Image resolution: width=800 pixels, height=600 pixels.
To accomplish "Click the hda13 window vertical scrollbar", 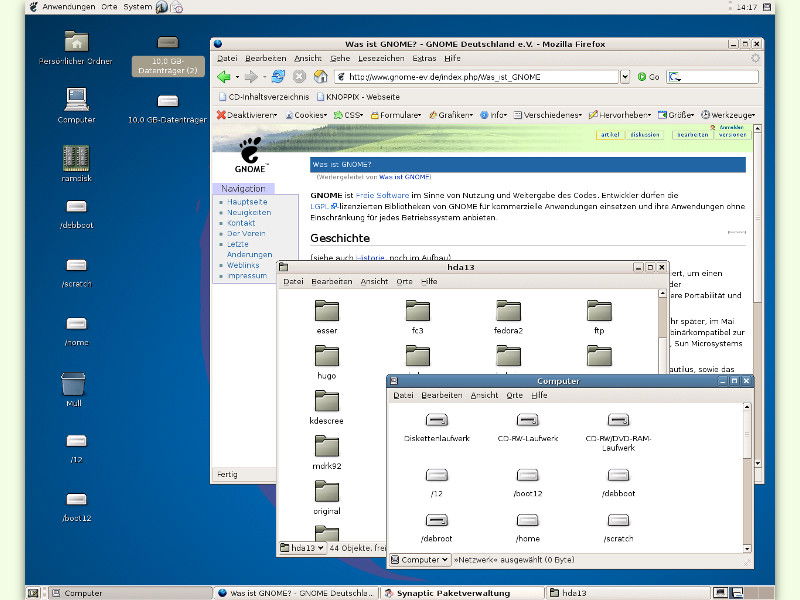I will [663, 330].
